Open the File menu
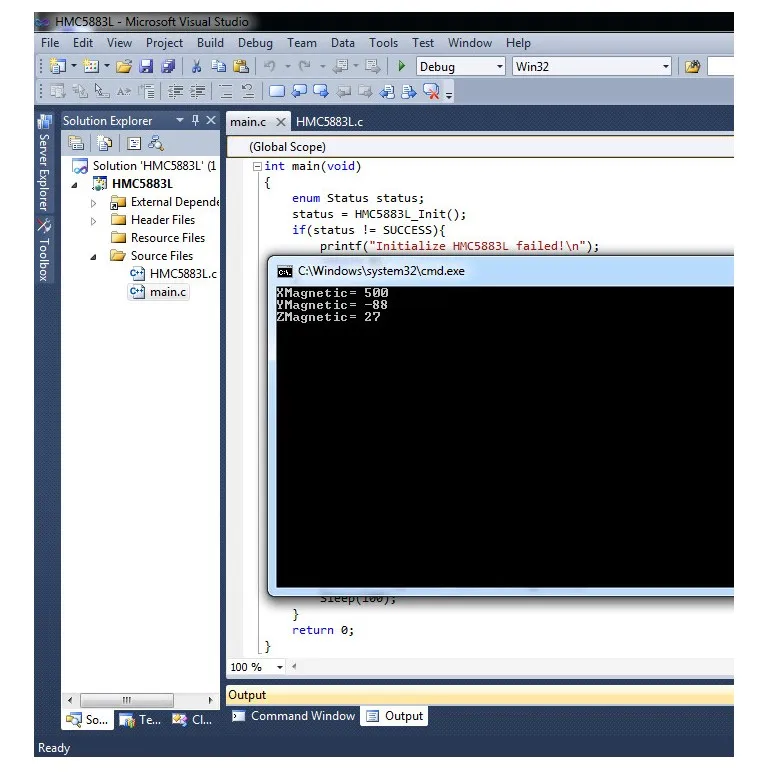This screenshot has width=774, height=774. pyautogui.click(x=50, y=43)
